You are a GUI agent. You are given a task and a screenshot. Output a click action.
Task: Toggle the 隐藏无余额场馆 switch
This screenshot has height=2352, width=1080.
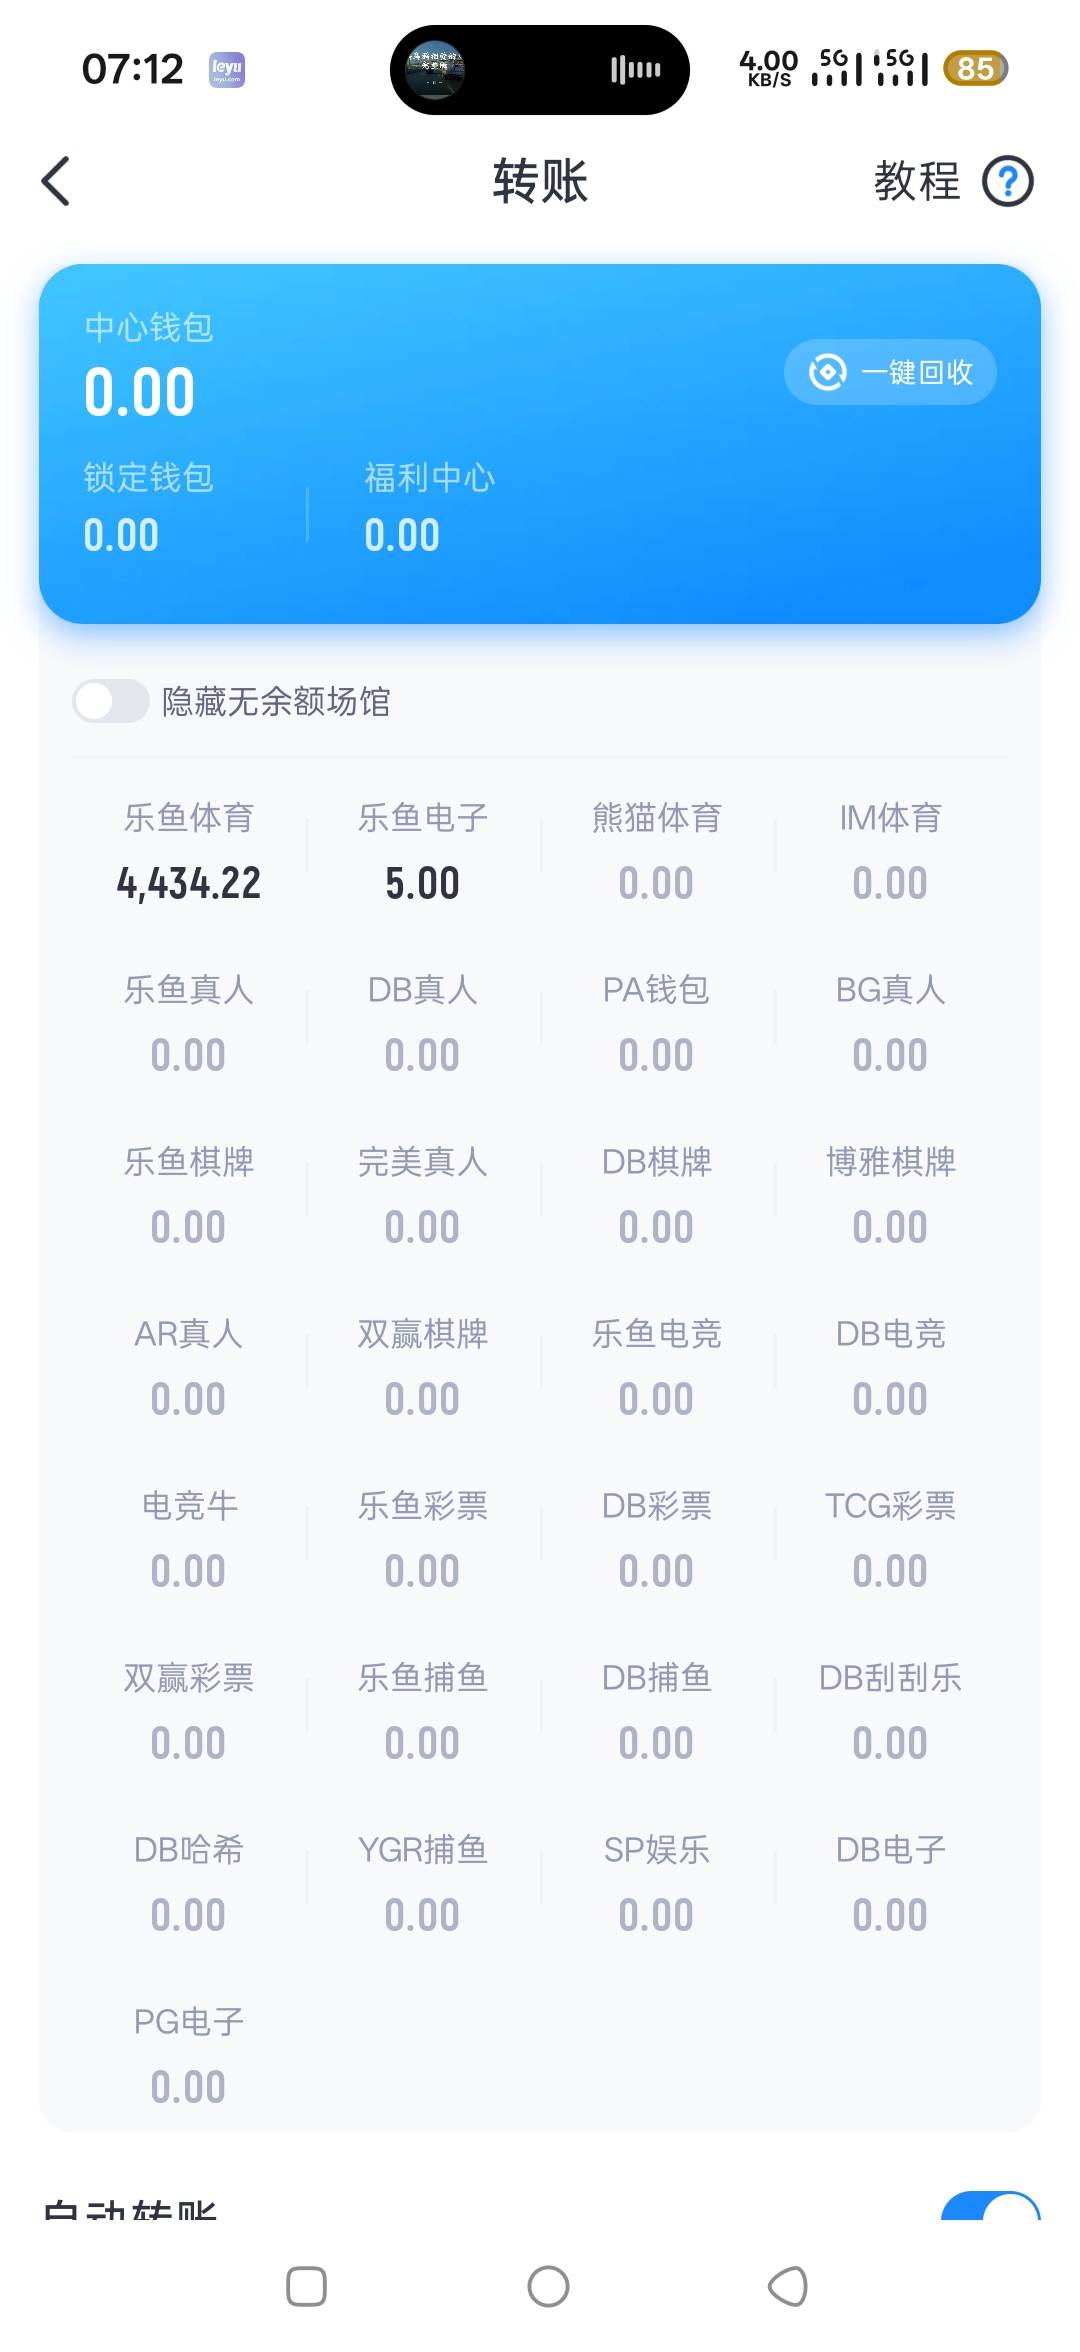pos(111,701)
